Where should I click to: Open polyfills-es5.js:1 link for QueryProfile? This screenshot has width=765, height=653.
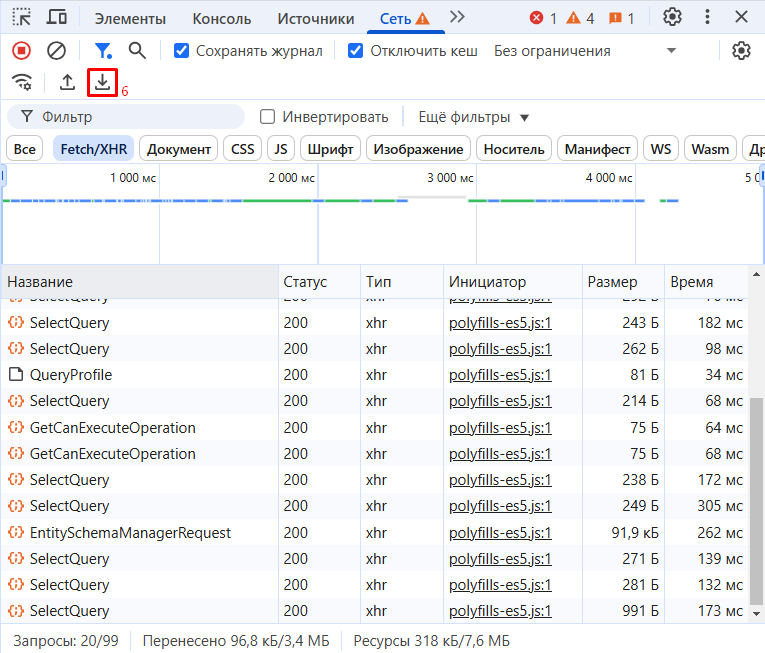point(500,375)
